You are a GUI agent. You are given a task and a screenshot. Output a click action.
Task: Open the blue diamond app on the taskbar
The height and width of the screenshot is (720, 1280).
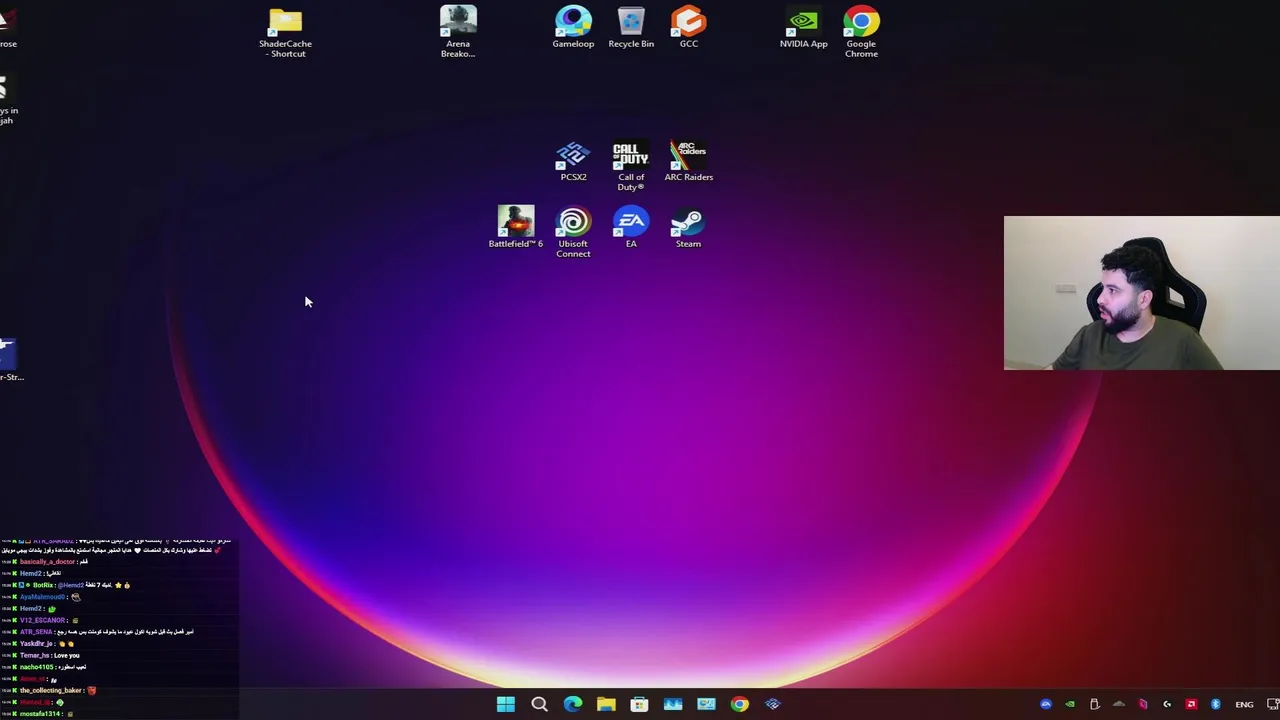click(x=772, y=704)
